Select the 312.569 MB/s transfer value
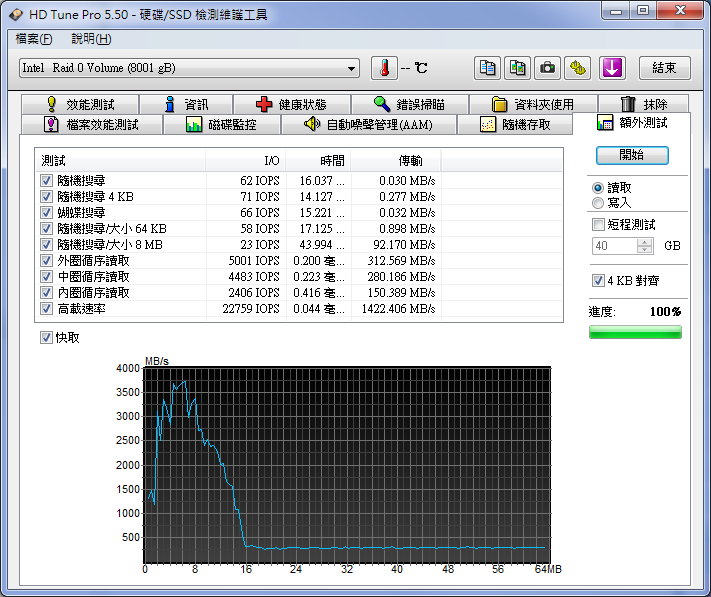Image resolution: width=711 pixels, height=597 pixels. click(401, 261)
